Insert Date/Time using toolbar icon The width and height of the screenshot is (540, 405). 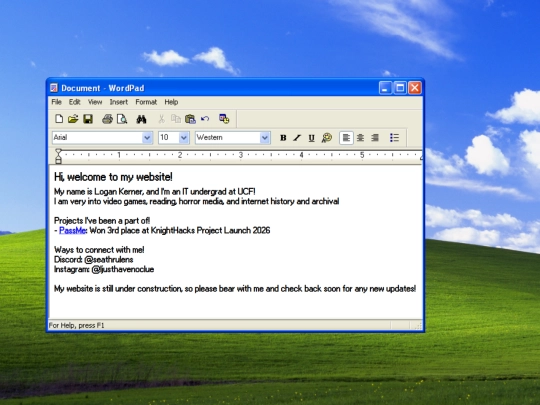224,119
